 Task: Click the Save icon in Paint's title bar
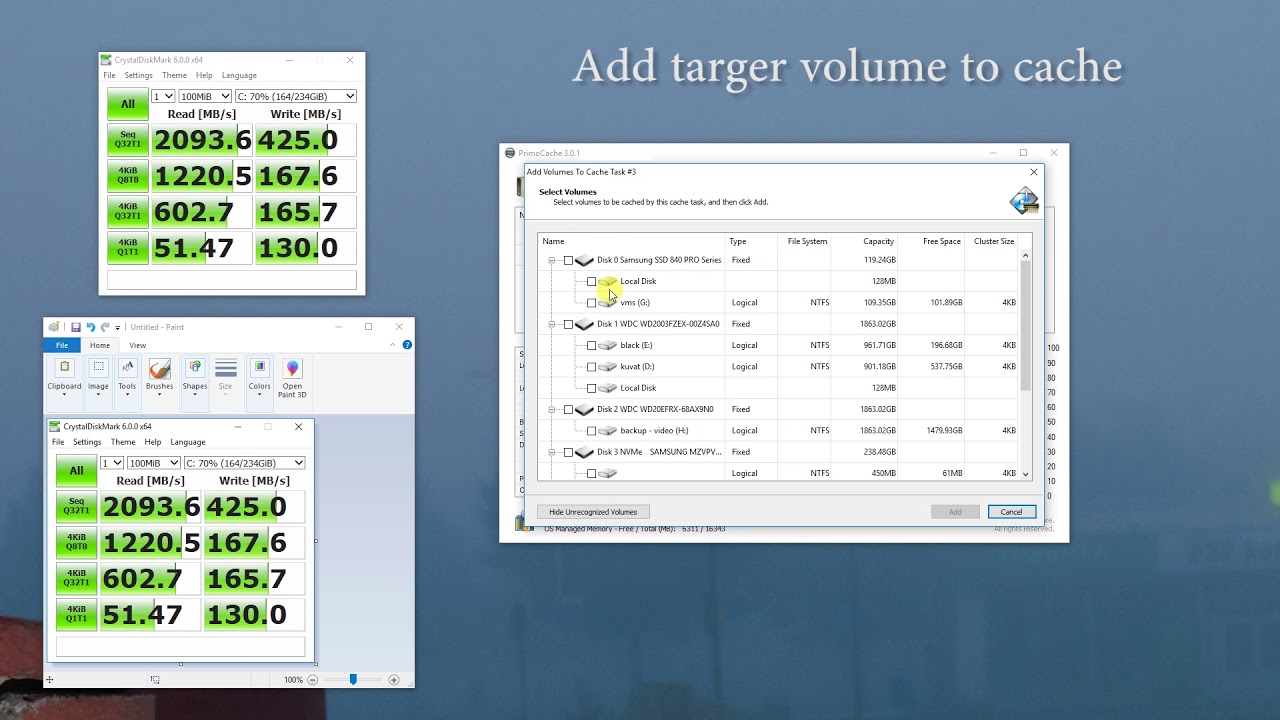[75, 327]
